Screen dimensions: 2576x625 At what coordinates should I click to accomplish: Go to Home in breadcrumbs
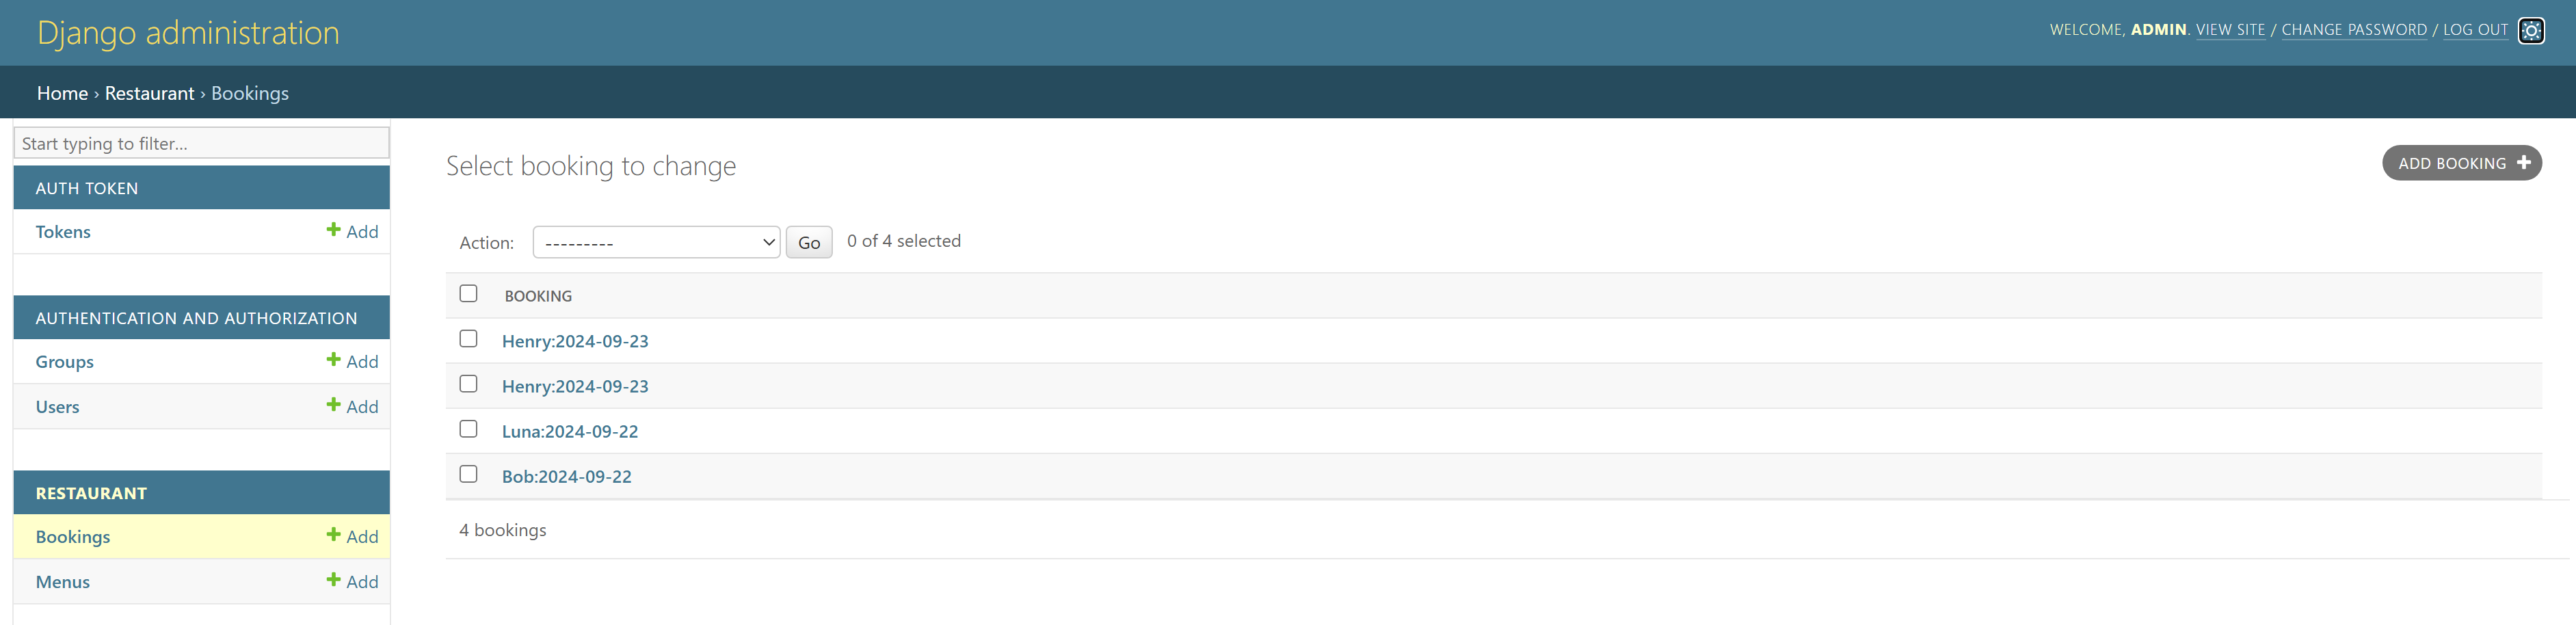(x=62, y=93)
